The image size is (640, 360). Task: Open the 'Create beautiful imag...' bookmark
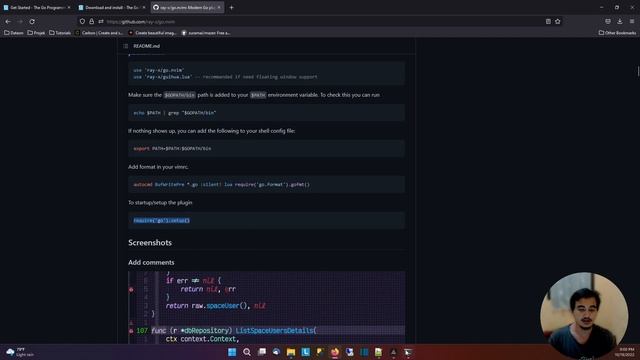tap(152, 33)
